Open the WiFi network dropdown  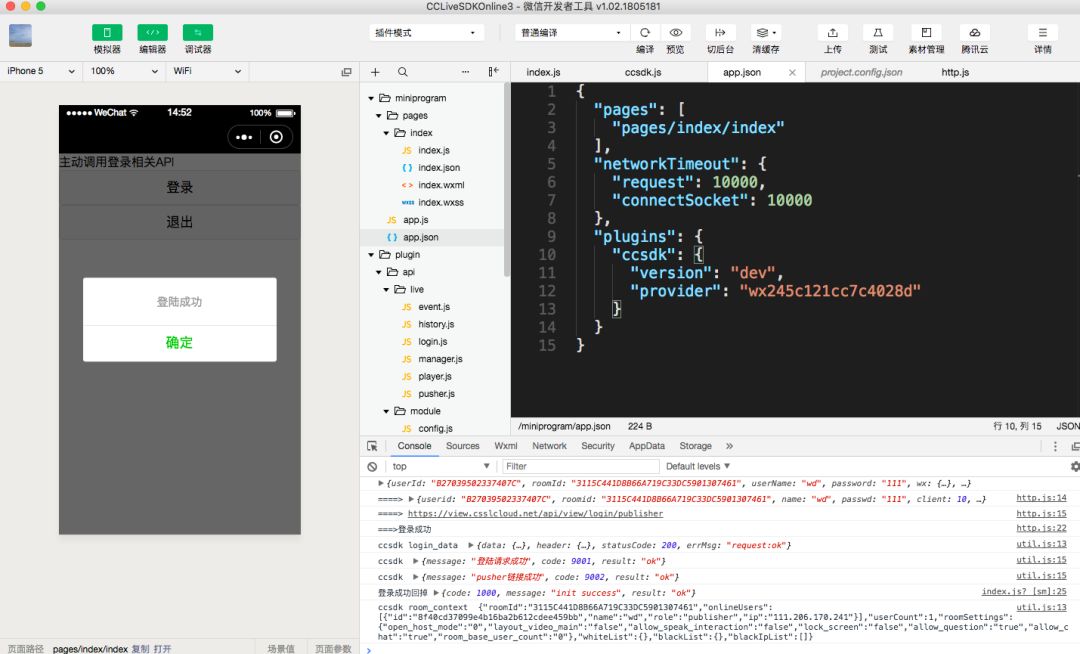point(207,71)
